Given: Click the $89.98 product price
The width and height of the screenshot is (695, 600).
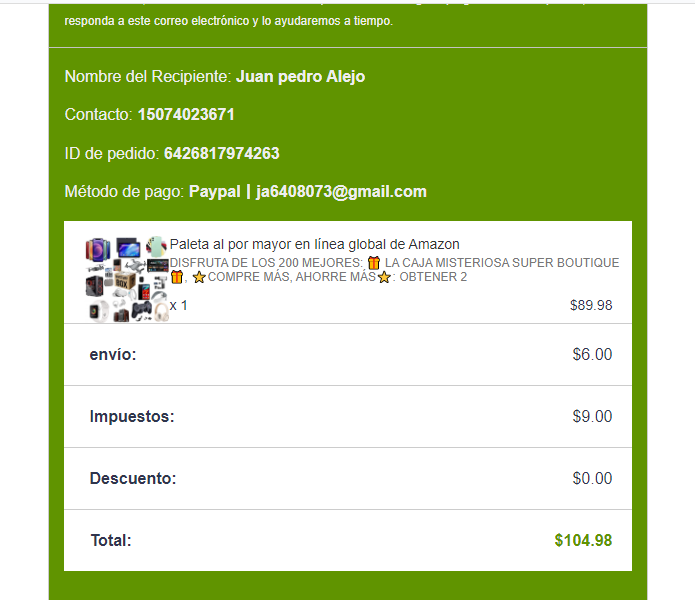Looking at the screenshot, I should tap(591, 305).
